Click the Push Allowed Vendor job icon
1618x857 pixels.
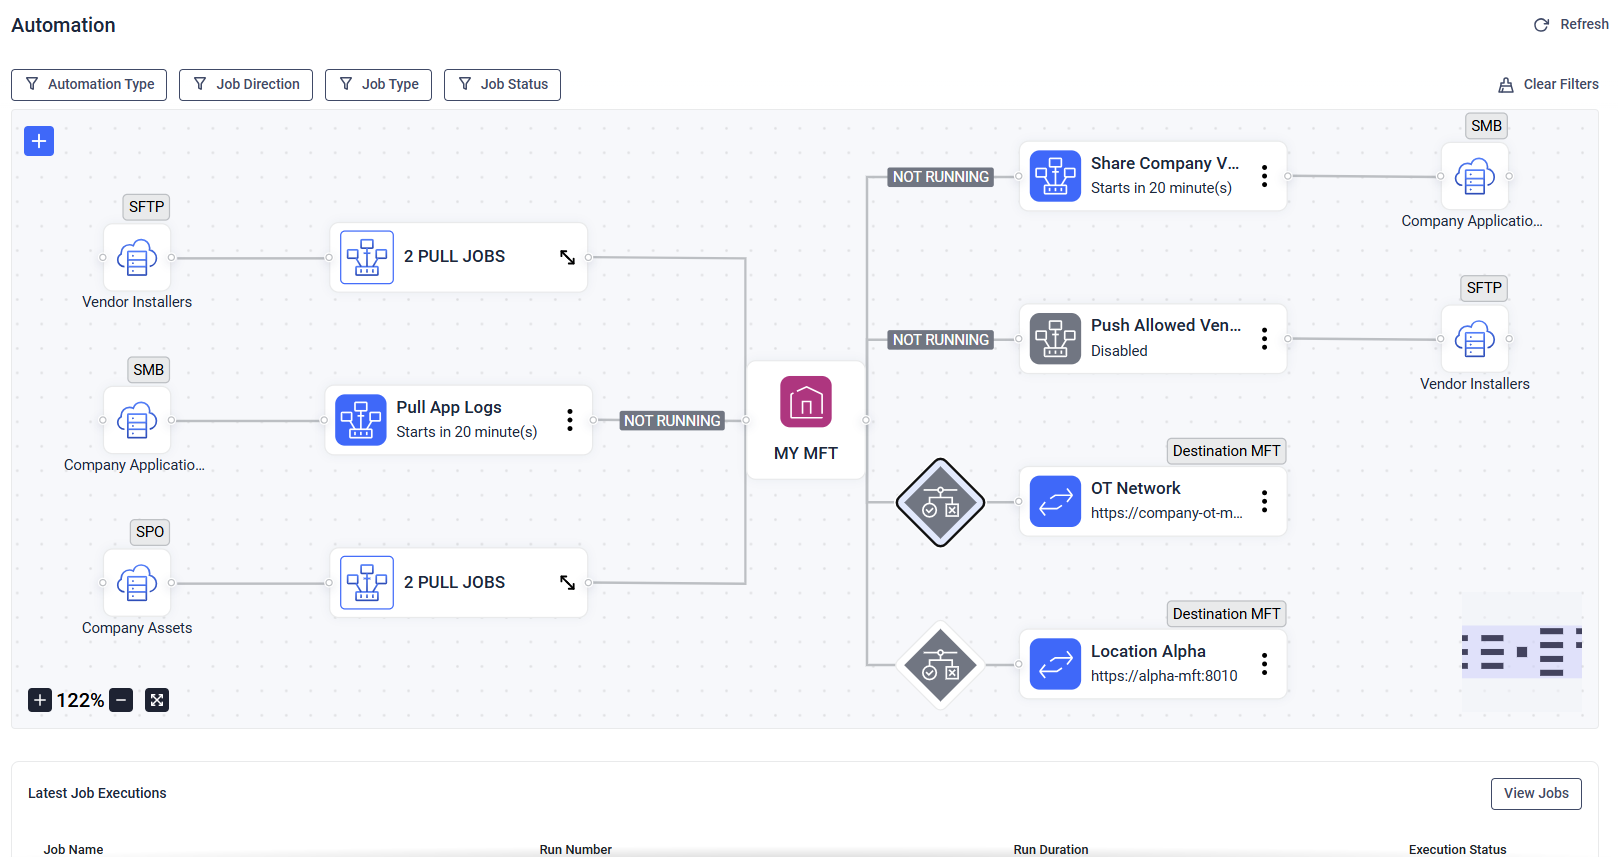click(1055, 339)
